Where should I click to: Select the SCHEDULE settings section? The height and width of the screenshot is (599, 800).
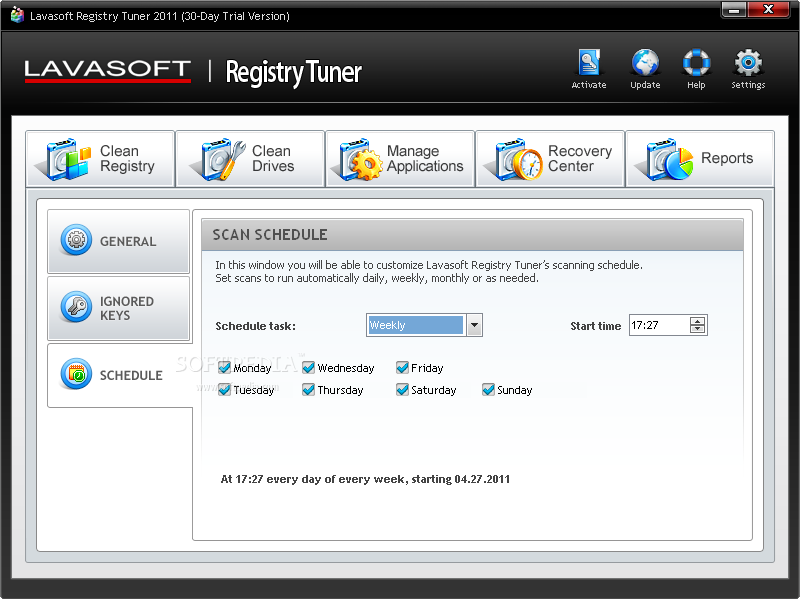point(120,375)
